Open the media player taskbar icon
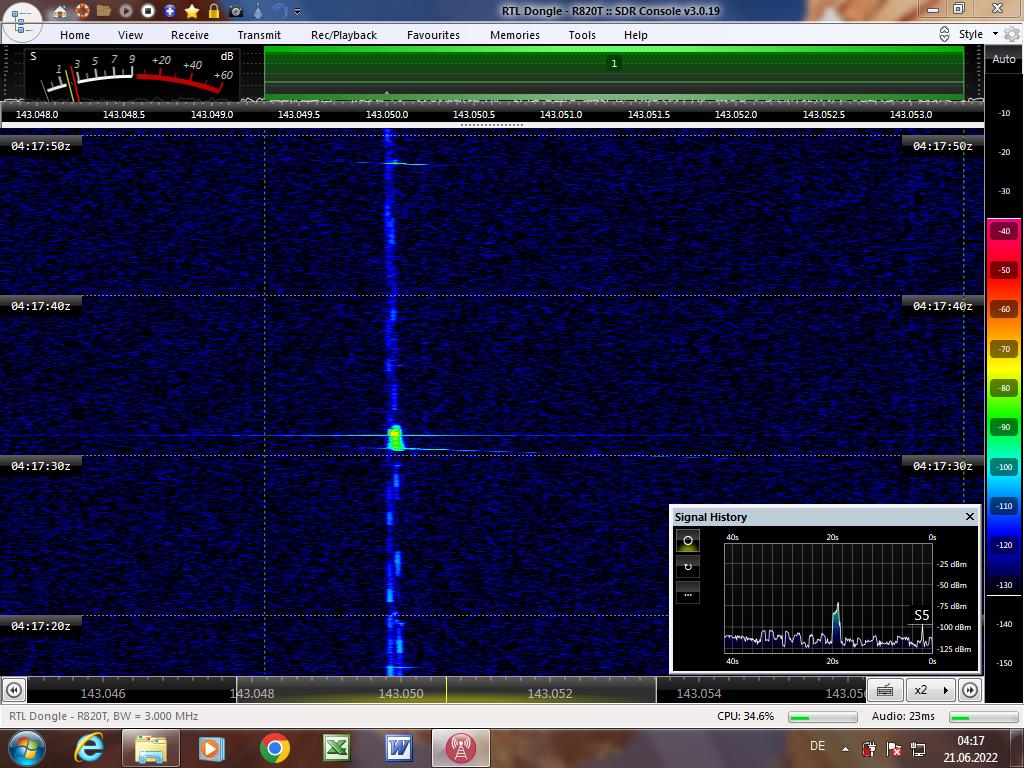Image resolution: width=1024 pixels, height=768 pixels. pyautogui.click(x=212, y=748)
